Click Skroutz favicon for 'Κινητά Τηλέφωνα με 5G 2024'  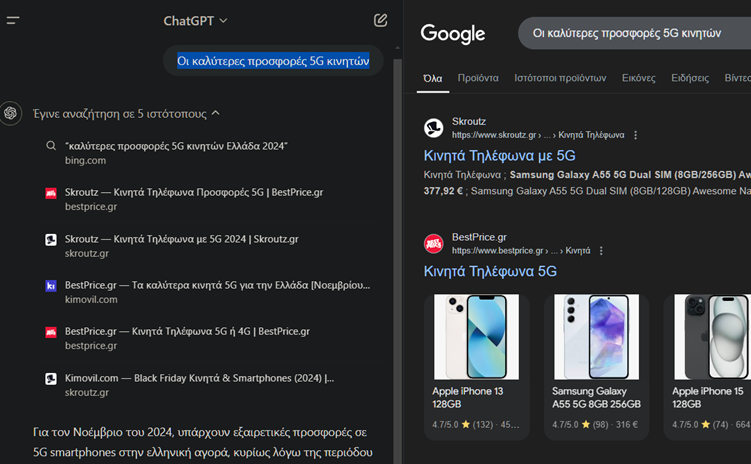(51, 239)
